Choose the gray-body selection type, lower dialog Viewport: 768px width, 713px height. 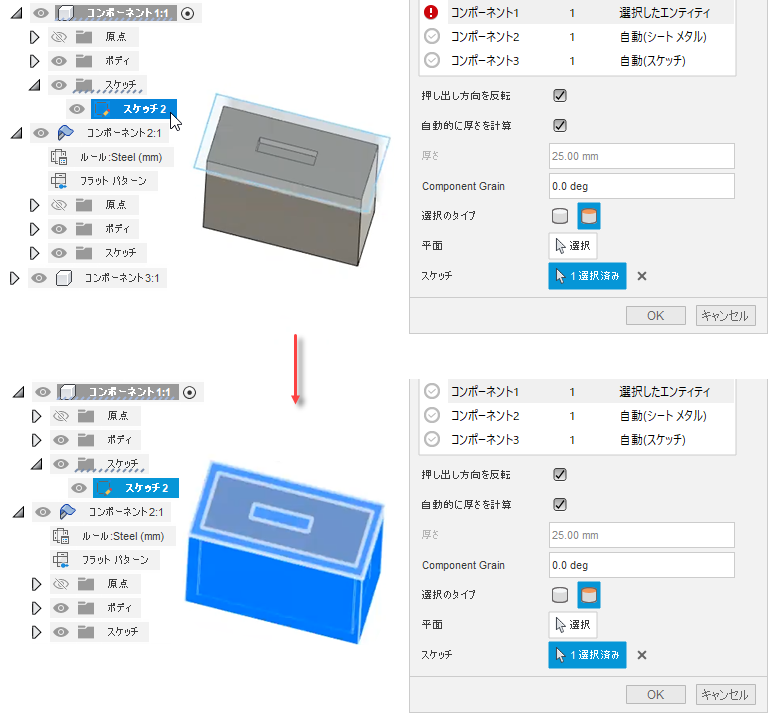pos(560,595)
